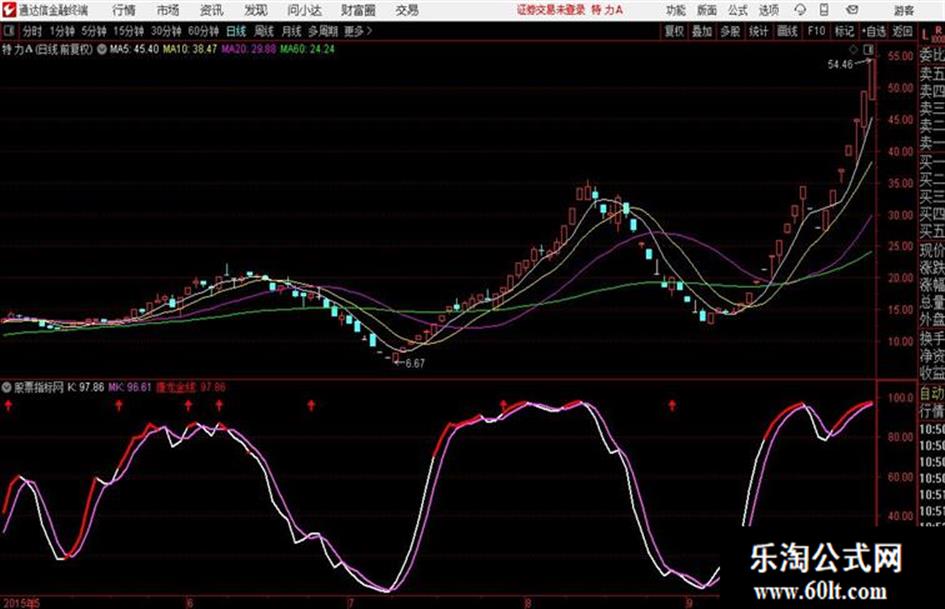Toggle the left panel icon beside 分时
This screenshot has width=945, height=609.
[x=8, y=31]
